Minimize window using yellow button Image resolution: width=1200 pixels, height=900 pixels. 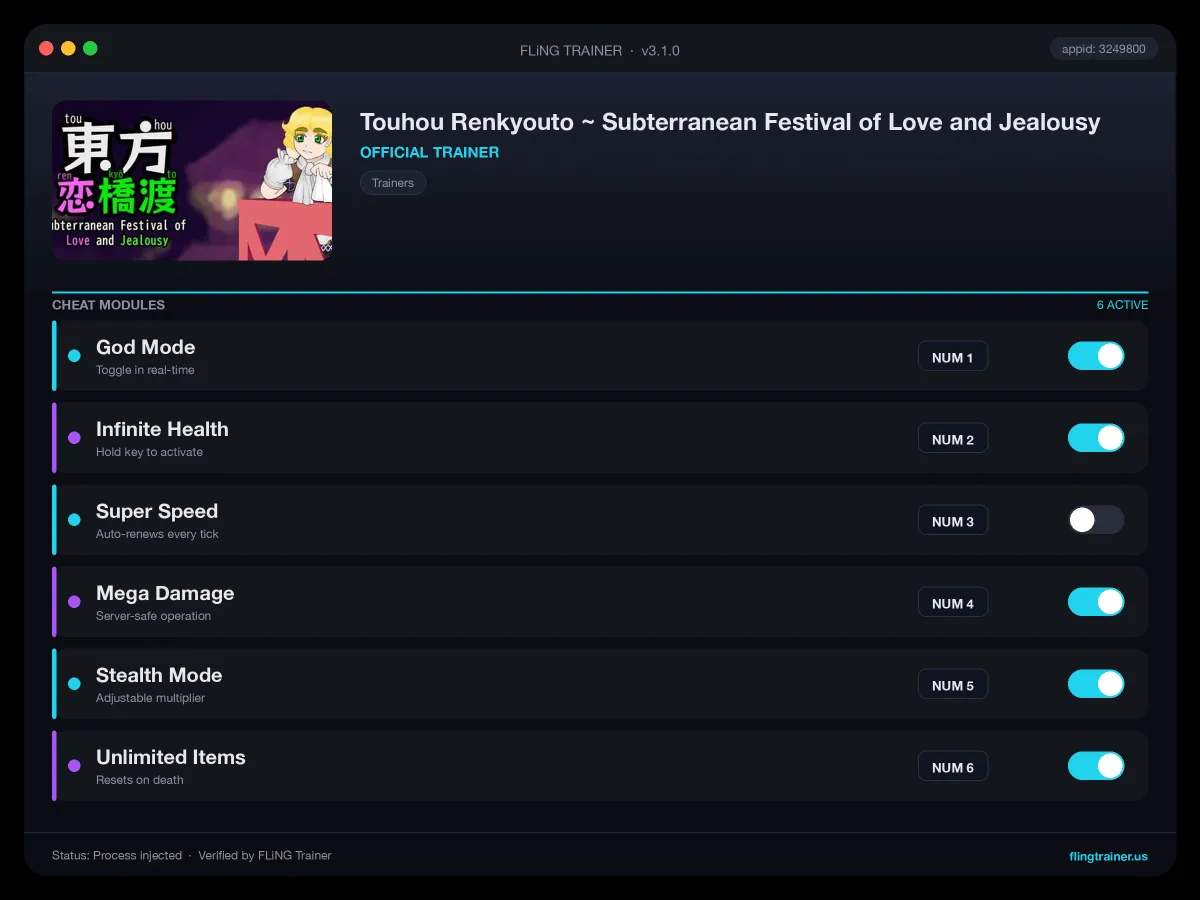(x=68, y=48)
